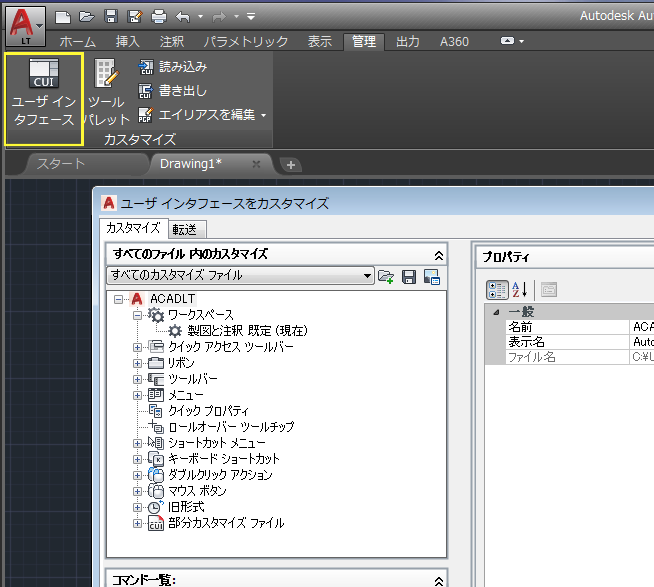This screenshot has width=654, height=587.
Task: Expand the リボン tree node
Action: 137,363
